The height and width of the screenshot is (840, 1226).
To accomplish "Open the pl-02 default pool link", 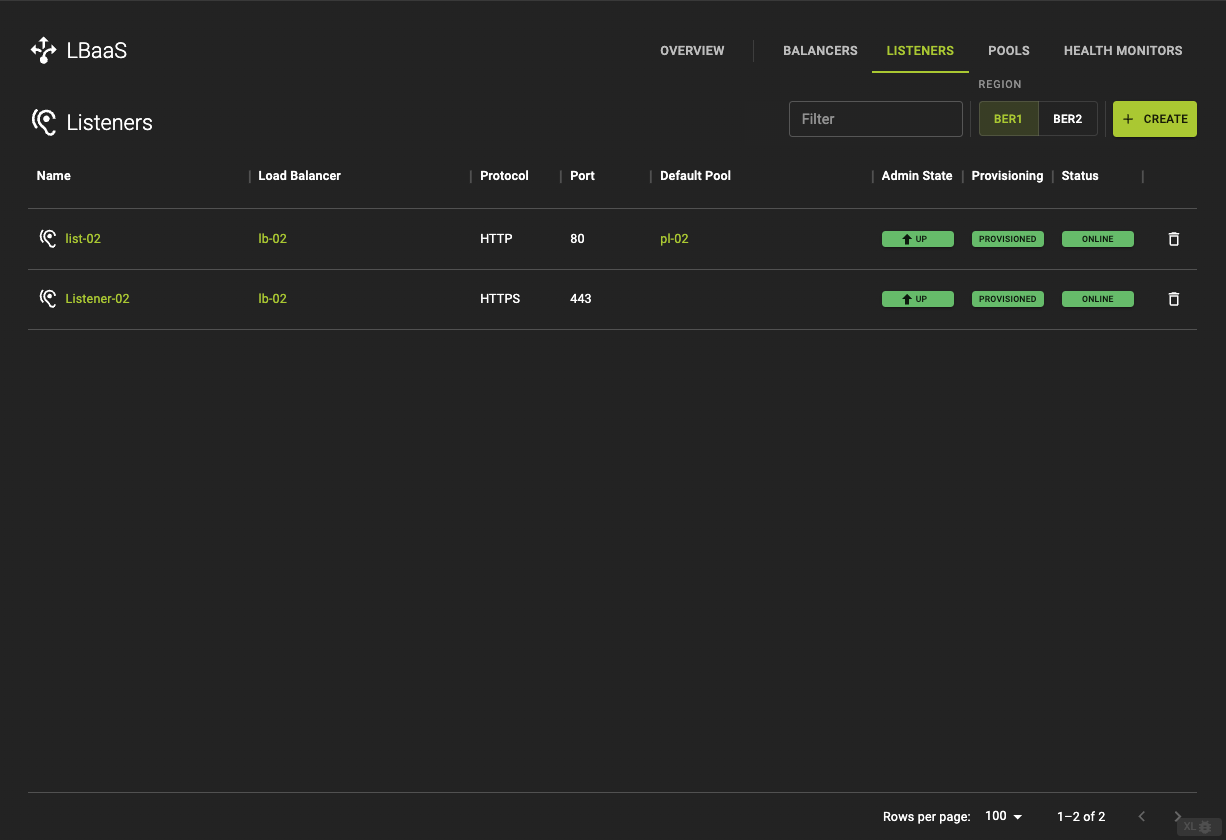I will [674, 239].
